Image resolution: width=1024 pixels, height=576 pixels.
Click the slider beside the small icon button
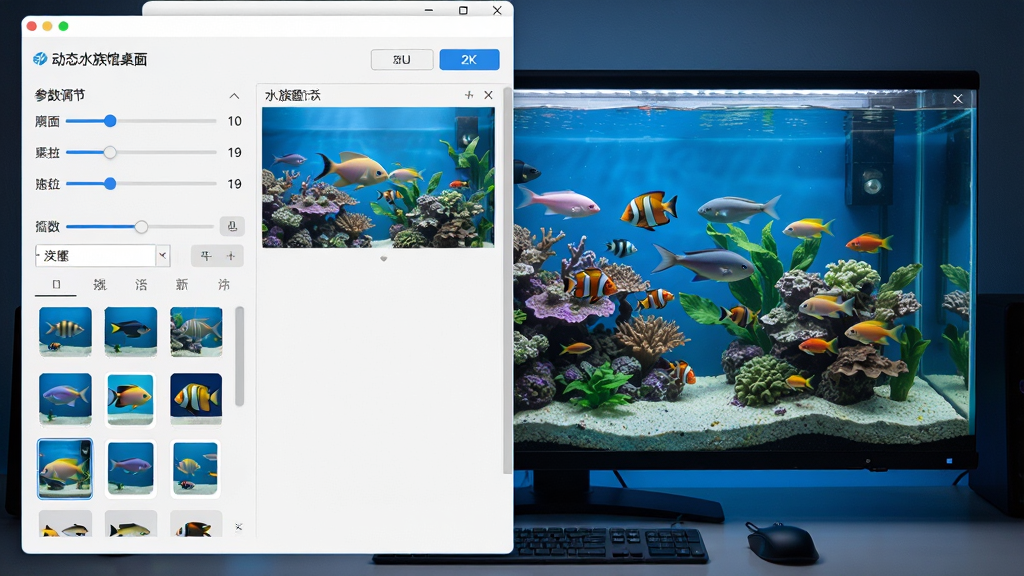[x=140, y=227]
